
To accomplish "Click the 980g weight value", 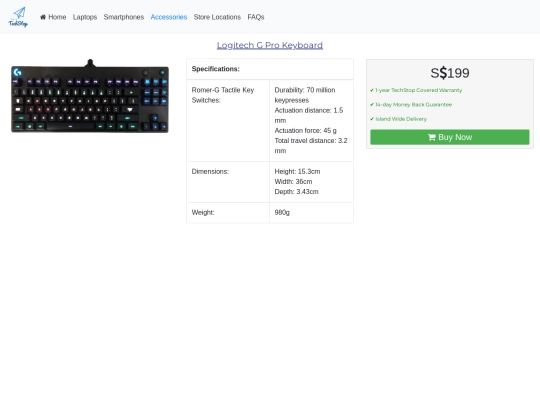I will click(282, 212).
